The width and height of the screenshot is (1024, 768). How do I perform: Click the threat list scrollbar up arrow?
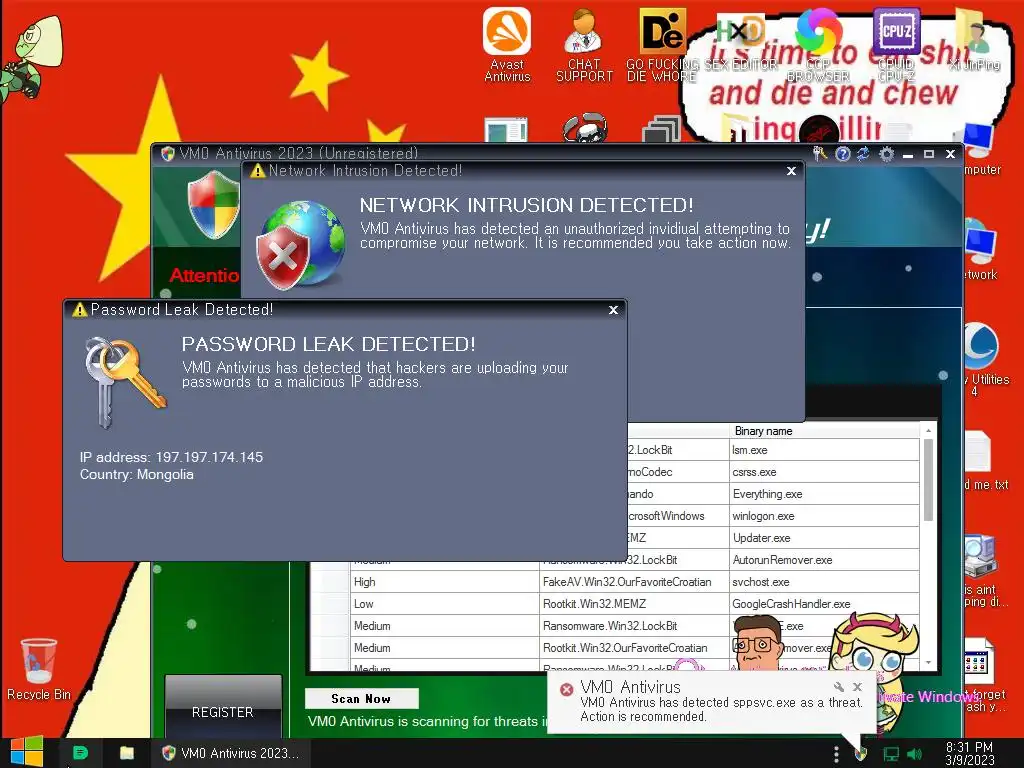click(928, 431)
